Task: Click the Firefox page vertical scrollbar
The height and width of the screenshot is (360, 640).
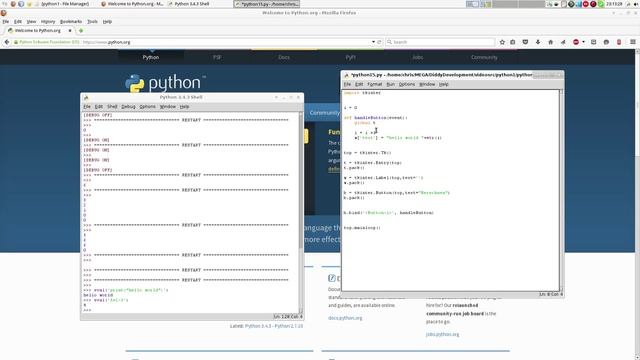Action: [x=638, y=204]
